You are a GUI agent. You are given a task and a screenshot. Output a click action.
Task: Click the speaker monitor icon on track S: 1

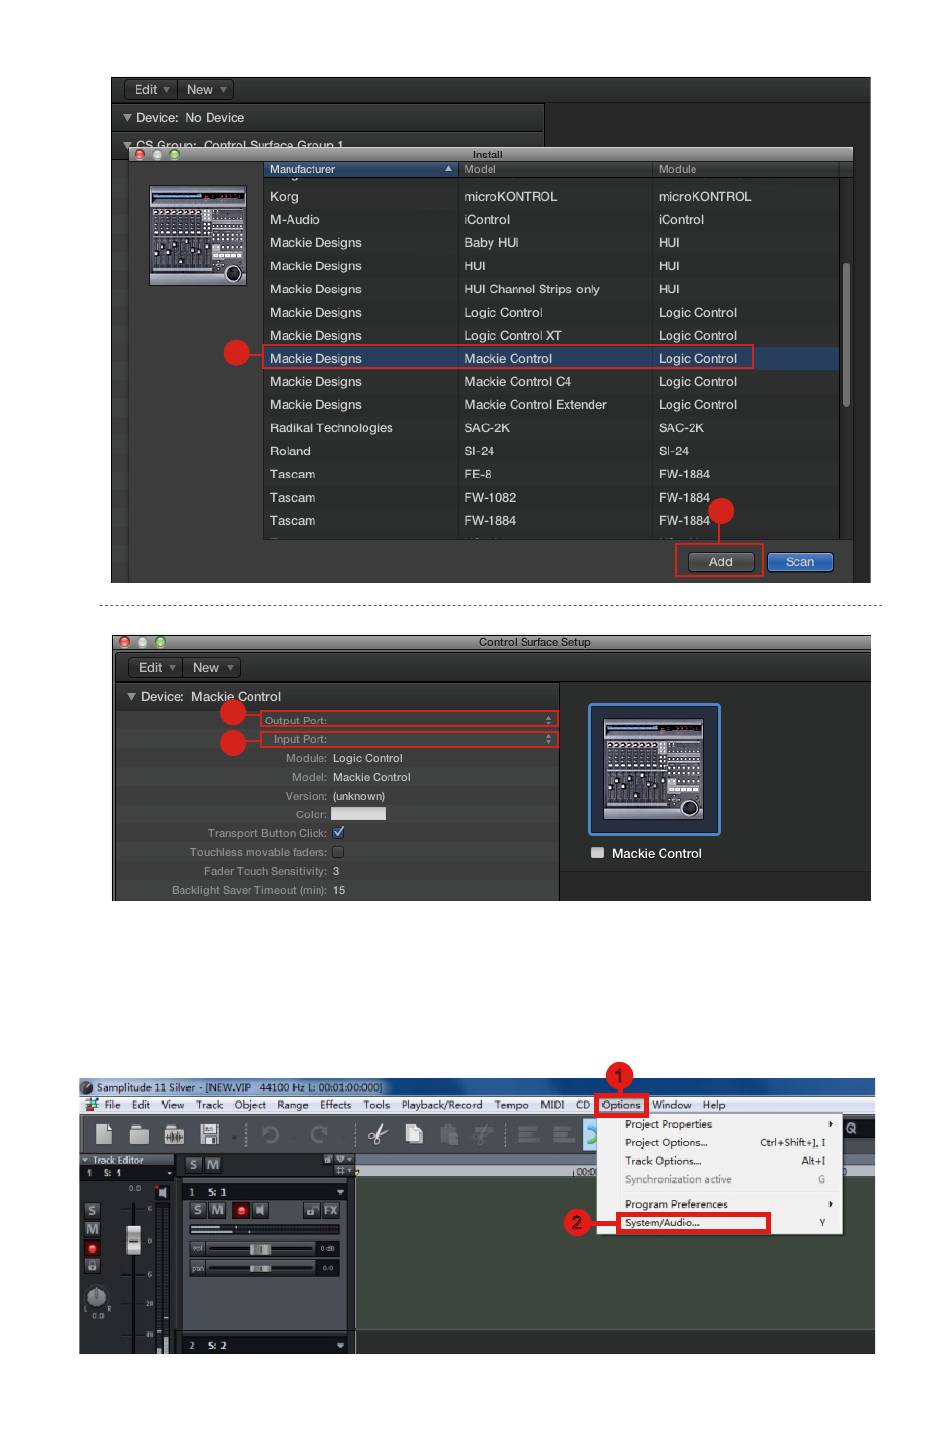click(260, 1210)
